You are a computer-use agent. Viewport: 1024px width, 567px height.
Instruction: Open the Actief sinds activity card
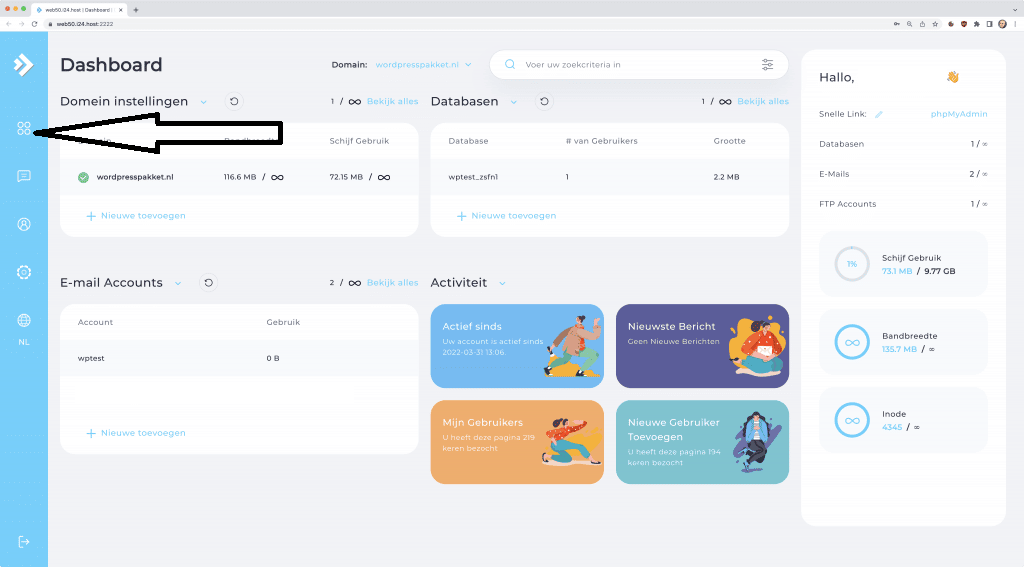[x=517, y=346]
